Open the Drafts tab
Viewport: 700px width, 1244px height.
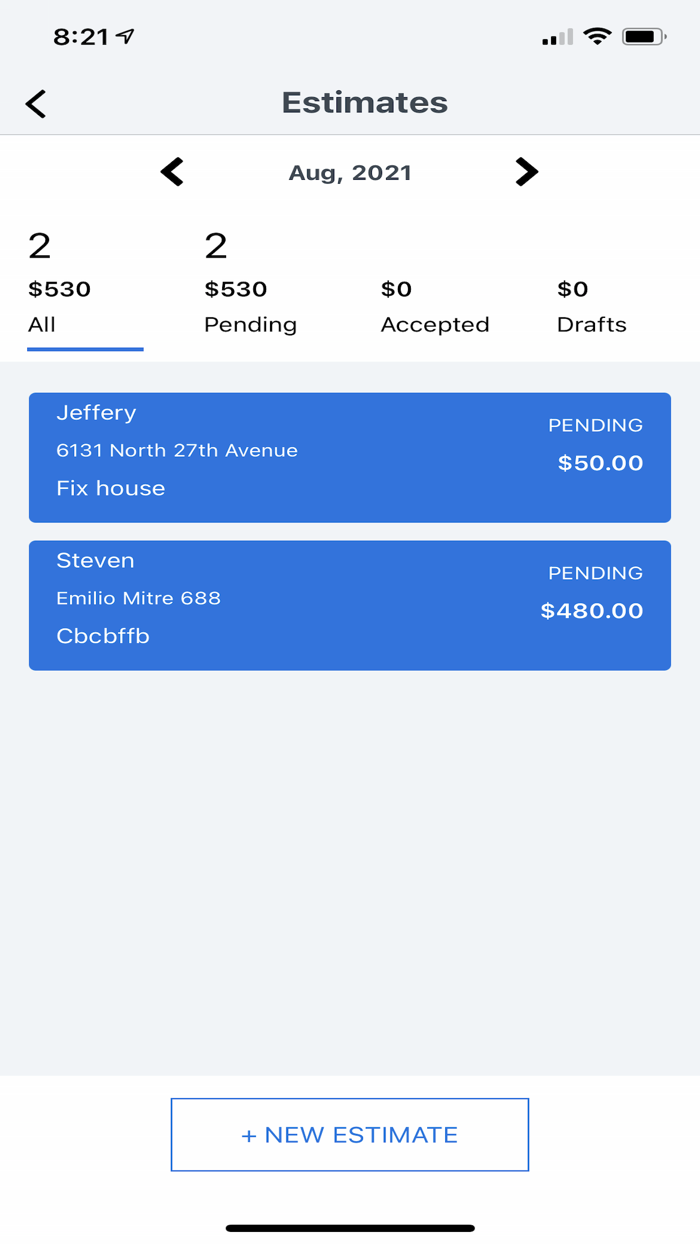pyautogui.click(x=592, y=324)
